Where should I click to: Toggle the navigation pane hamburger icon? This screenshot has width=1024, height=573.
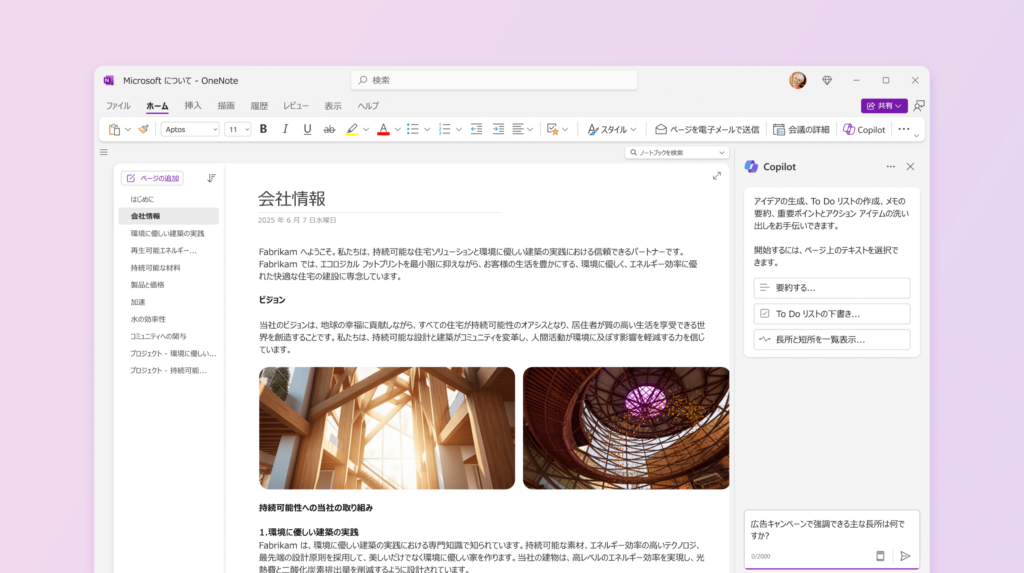(104, 152)
